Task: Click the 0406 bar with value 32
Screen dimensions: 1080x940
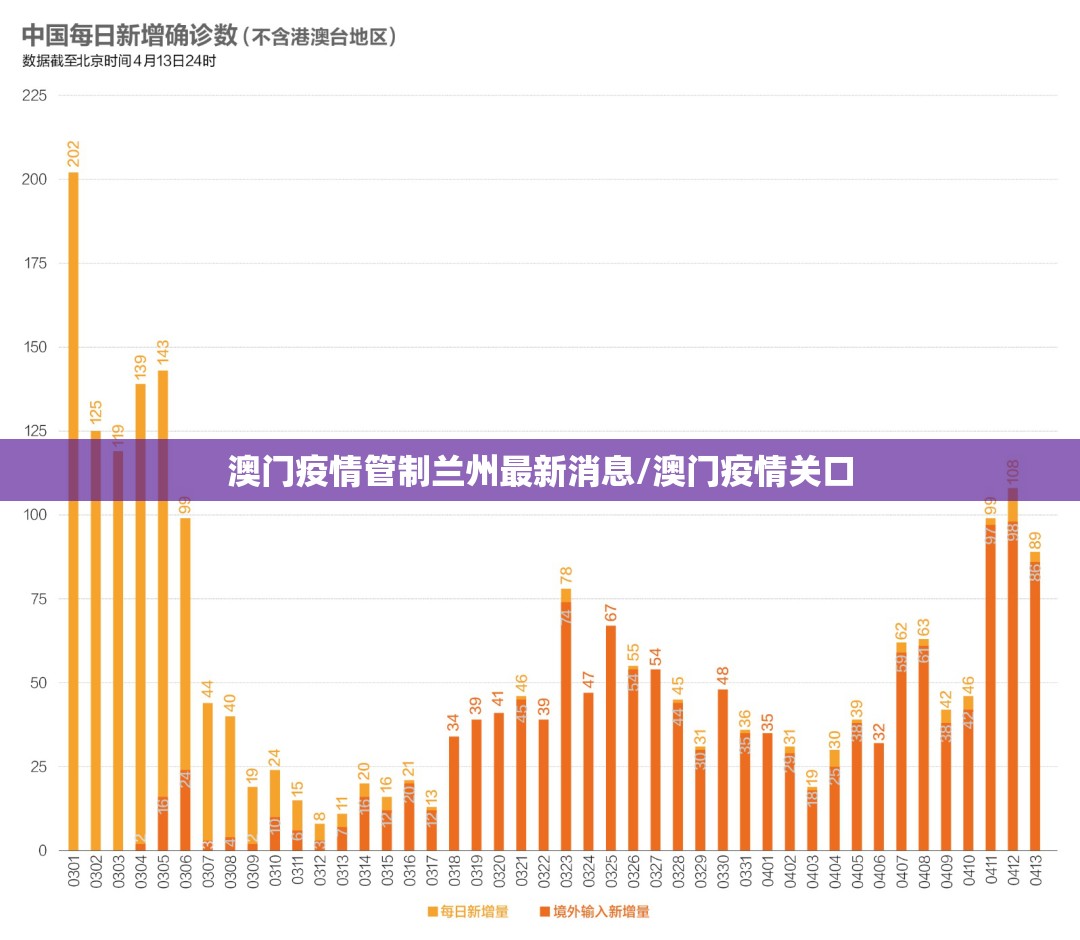Action: [x=879, y=797]
